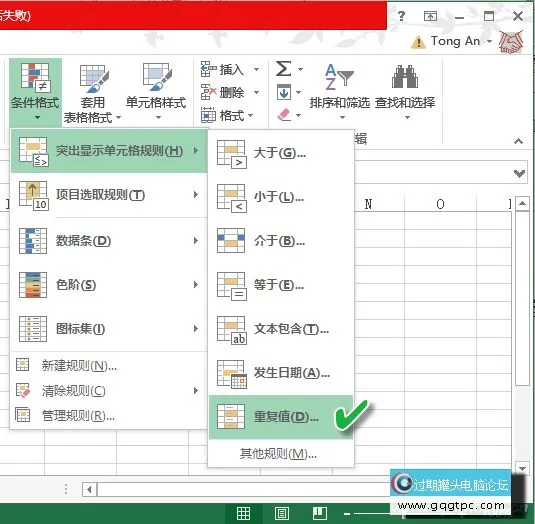The height and width of the screenshot is (524, 535).
Task: Expand the Clear dropdown arrow
Action: 299,115
